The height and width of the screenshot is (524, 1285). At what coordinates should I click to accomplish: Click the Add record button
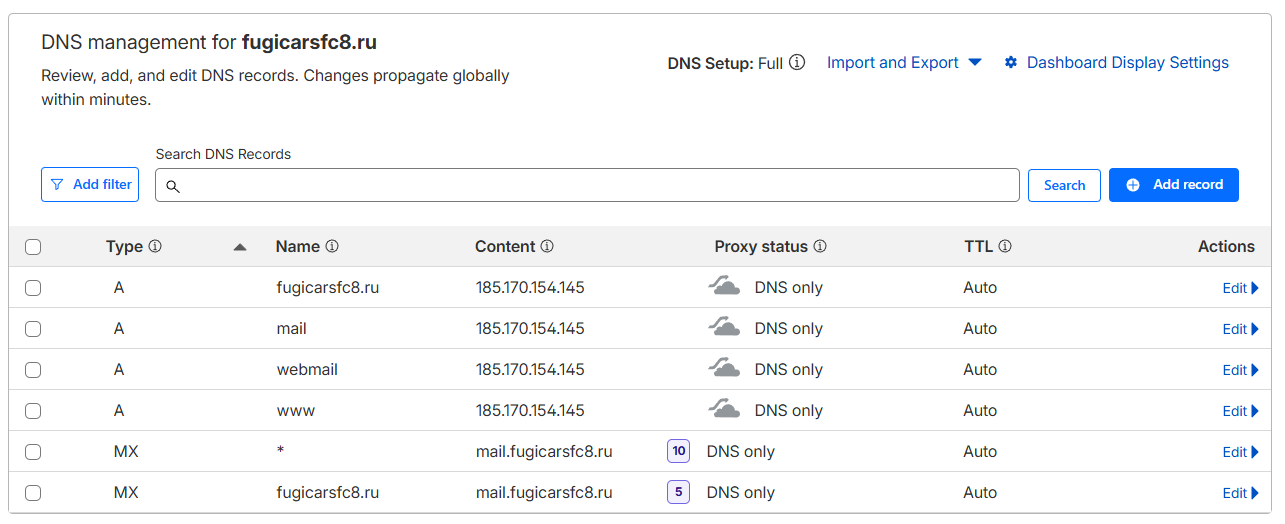(x=1173, y=185)
